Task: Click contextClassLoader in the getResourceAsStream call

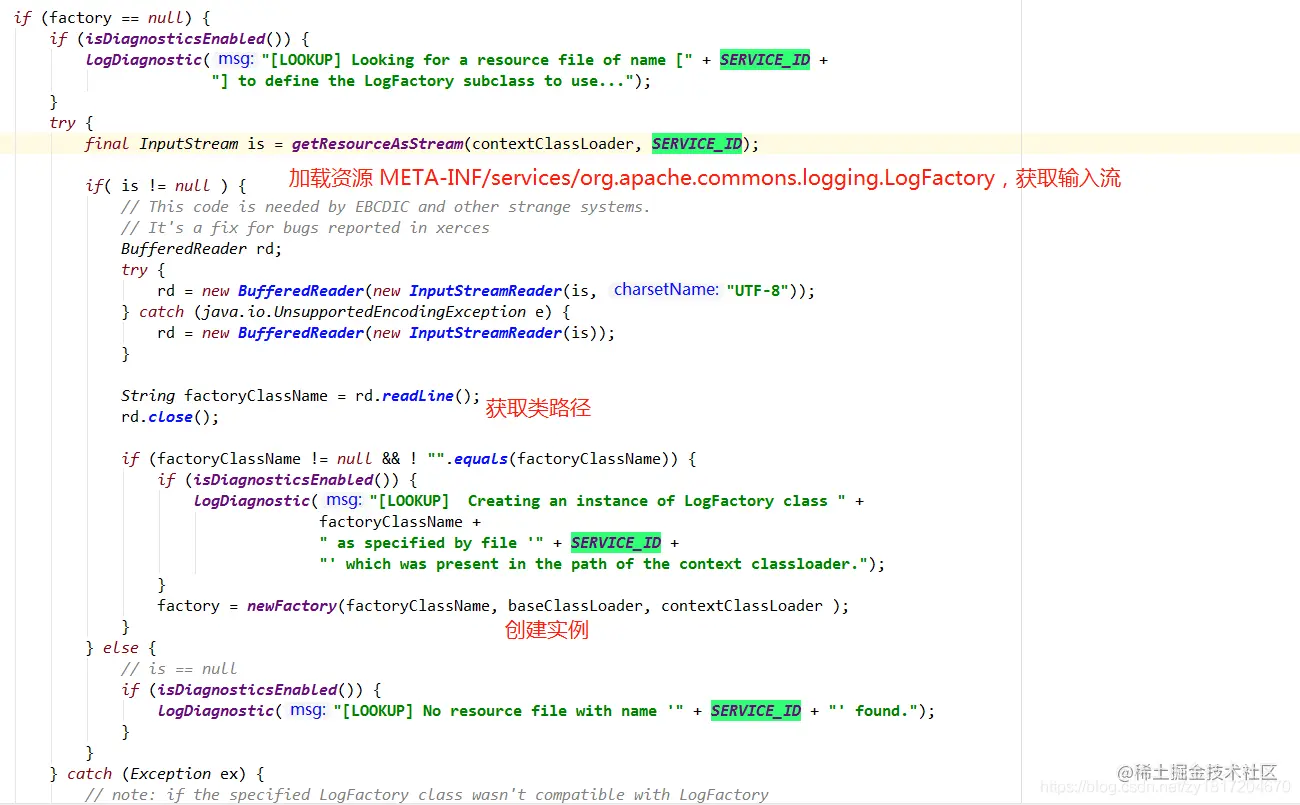Action: point(553,144)
